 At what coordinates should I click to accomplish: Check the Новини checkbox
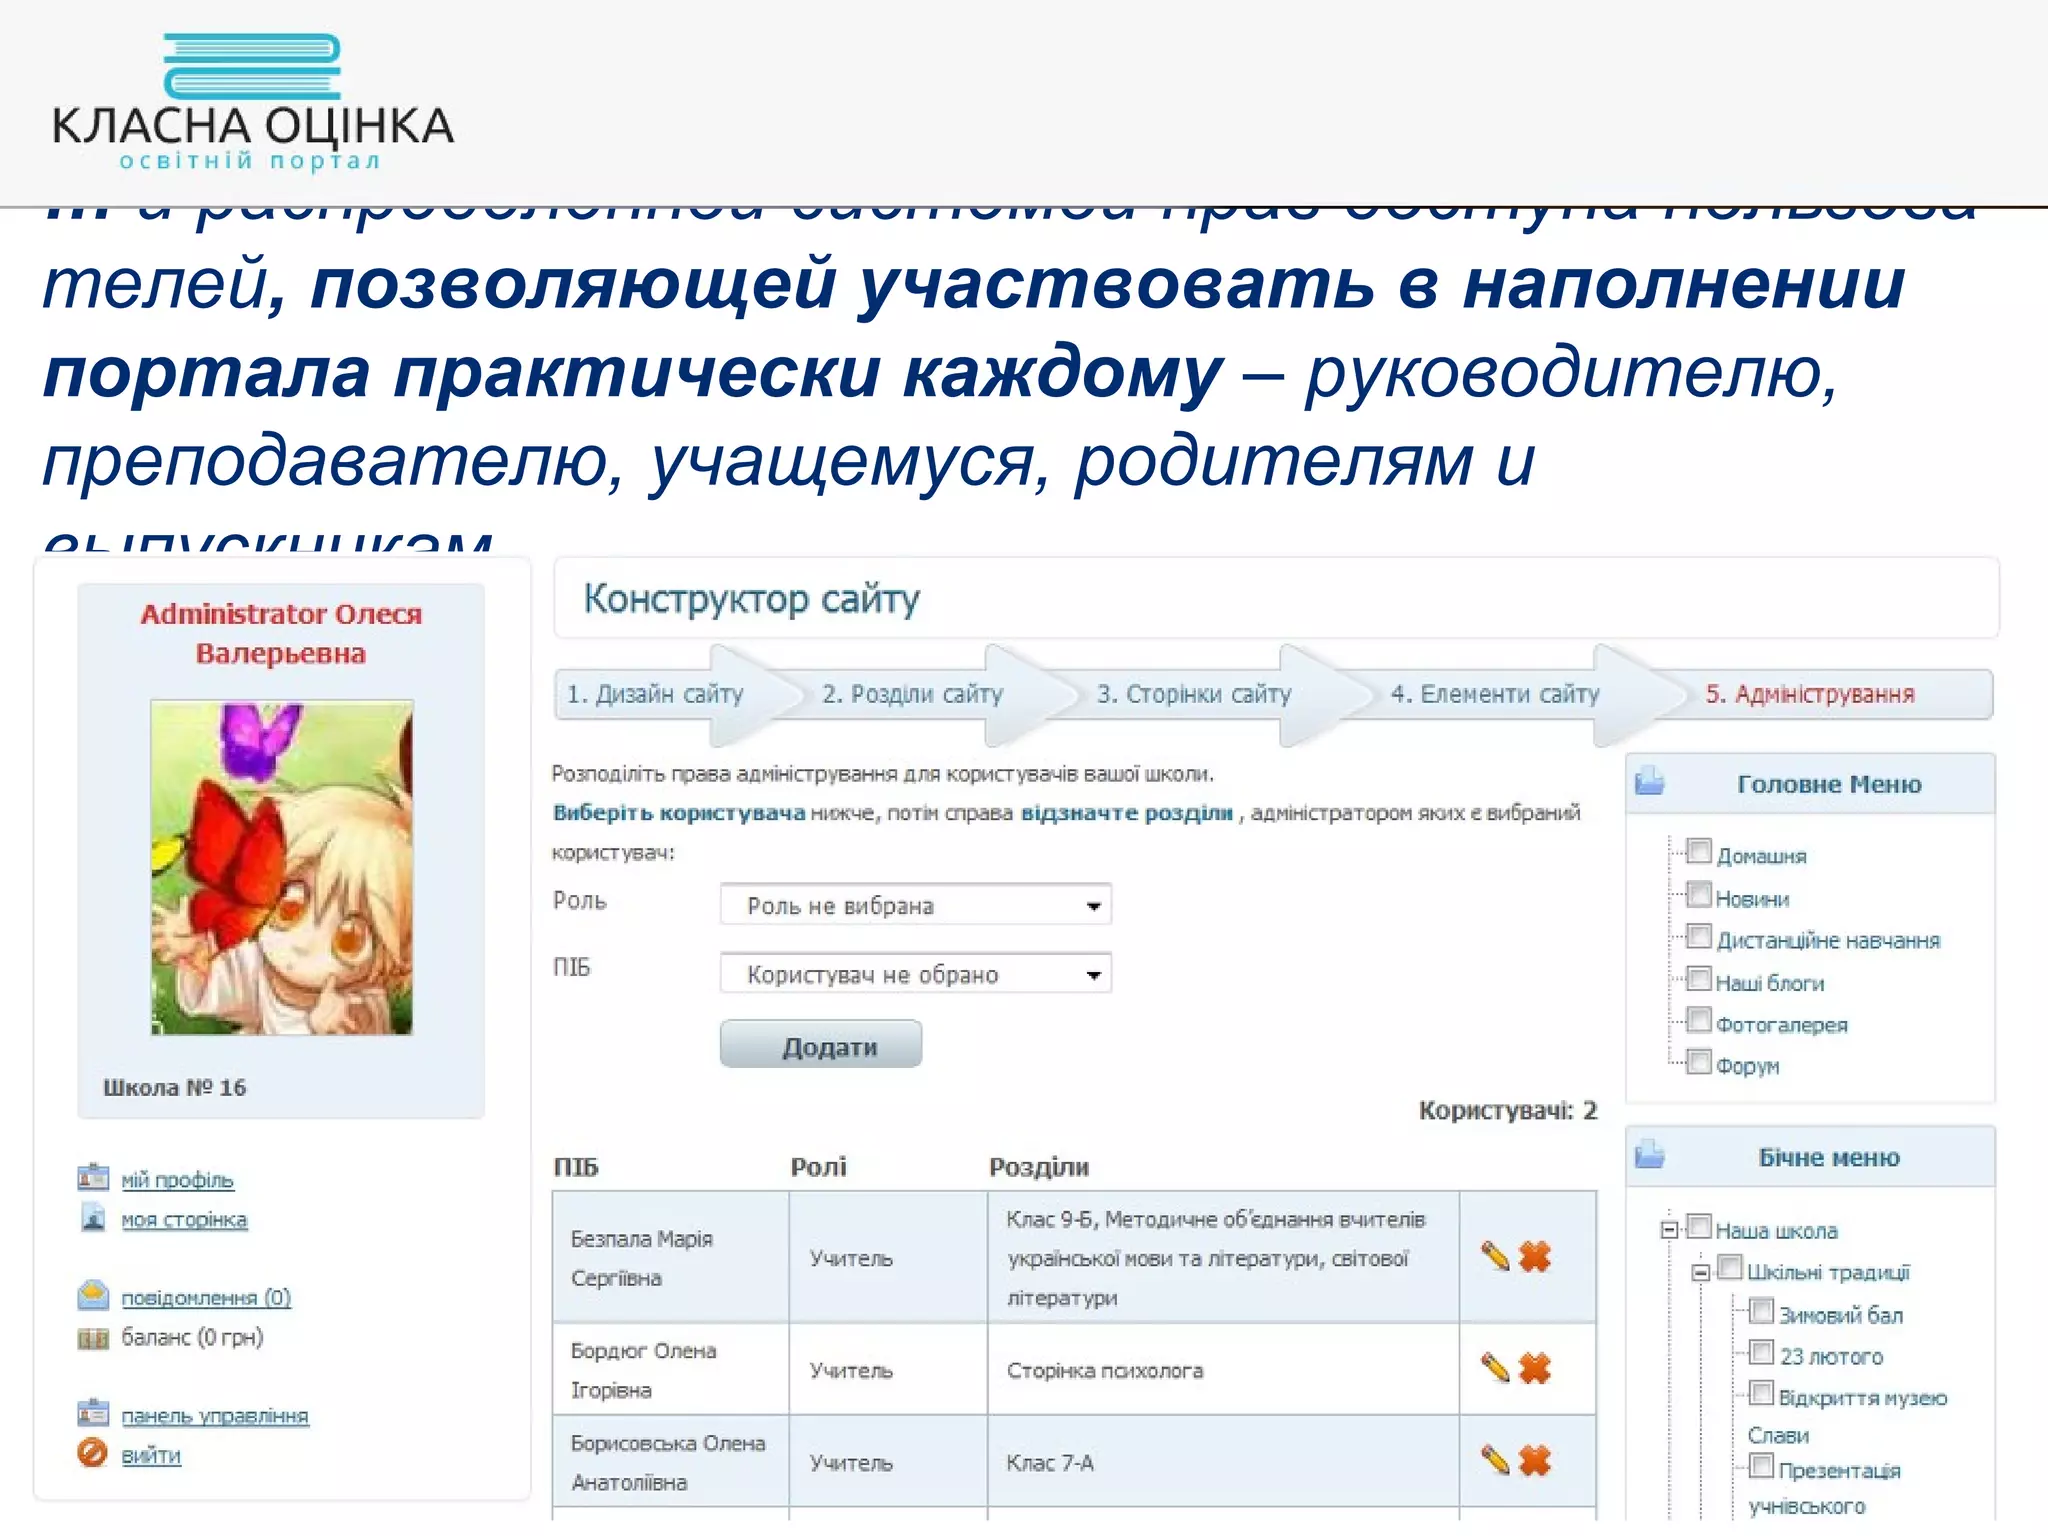click(1699, 893)
